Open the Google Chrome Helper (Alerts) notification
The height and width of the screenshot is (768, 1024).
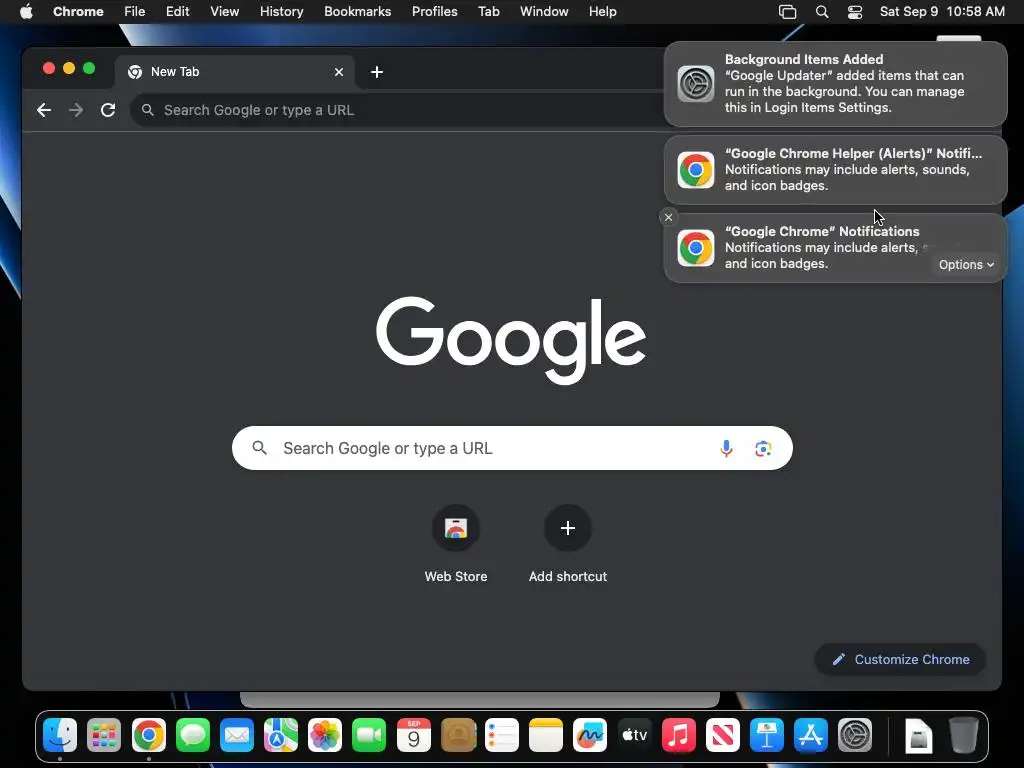point(835,170)
